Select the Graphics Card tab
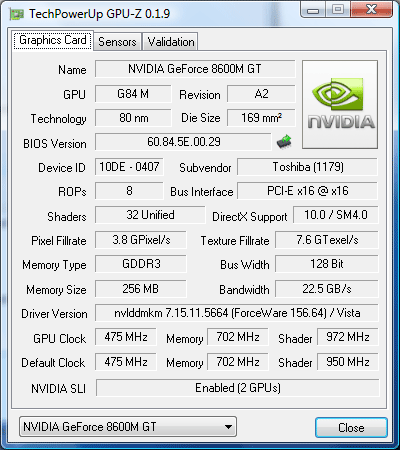400x450 pixels. [53, 40]
